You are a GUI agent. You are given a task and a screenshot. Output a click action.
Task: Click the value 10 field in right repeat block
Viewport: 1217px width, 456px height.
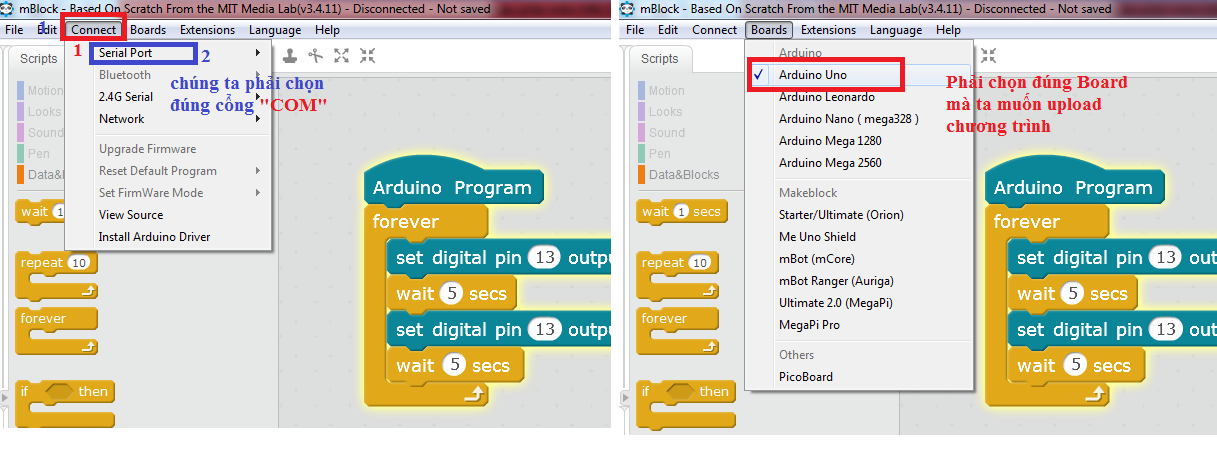pos(700,263)
